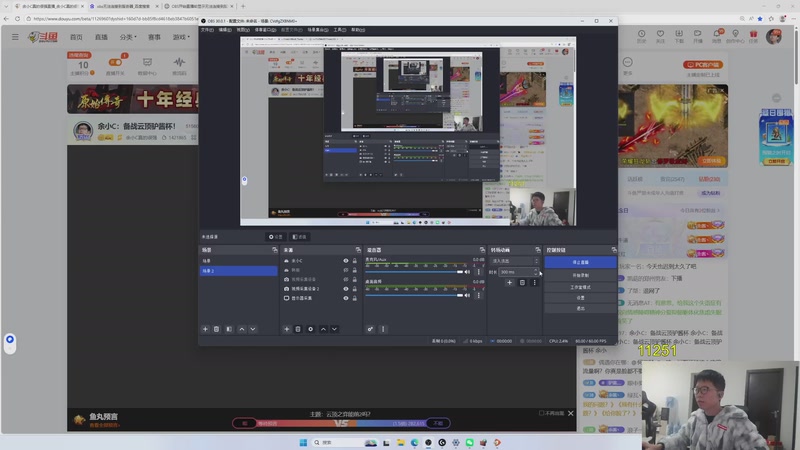Click 开始录制 button in Controls
The height and width of the screenshot is (450, 800).
click(x=580, y=276)
